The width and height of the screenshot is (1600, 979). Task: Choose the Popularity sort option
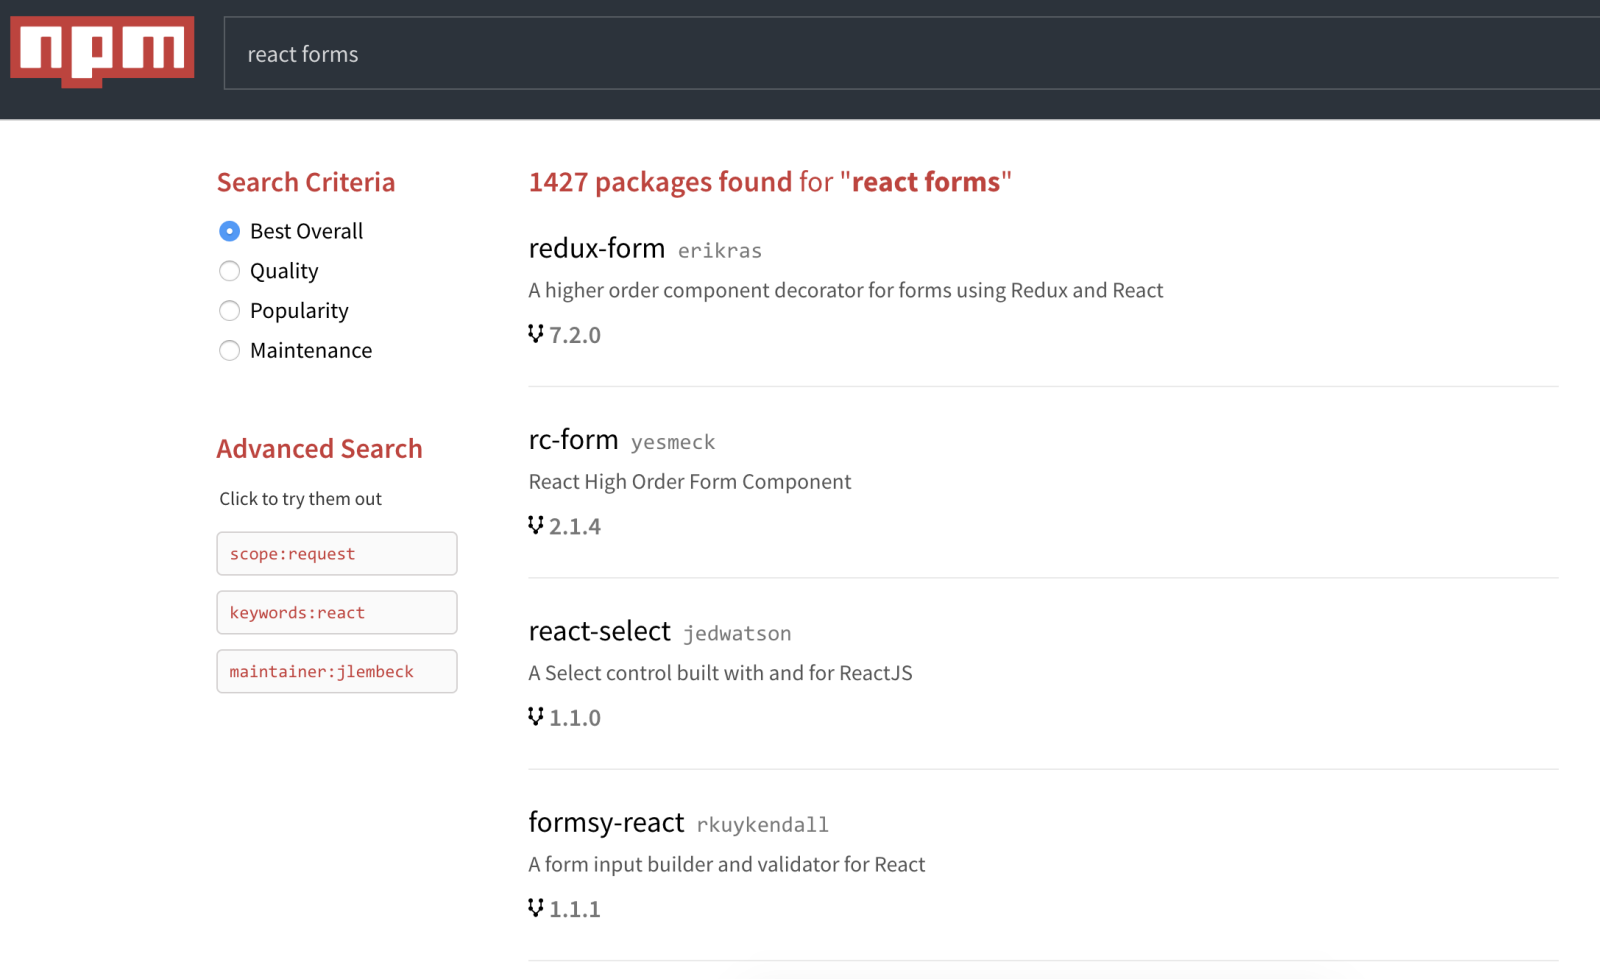pyautogui.click(x=229, y=311)
